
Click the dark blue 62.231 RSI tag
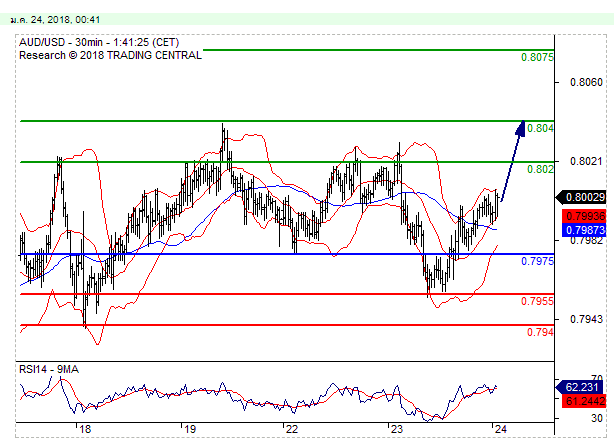pyautogui.click(x=581, y=387)
